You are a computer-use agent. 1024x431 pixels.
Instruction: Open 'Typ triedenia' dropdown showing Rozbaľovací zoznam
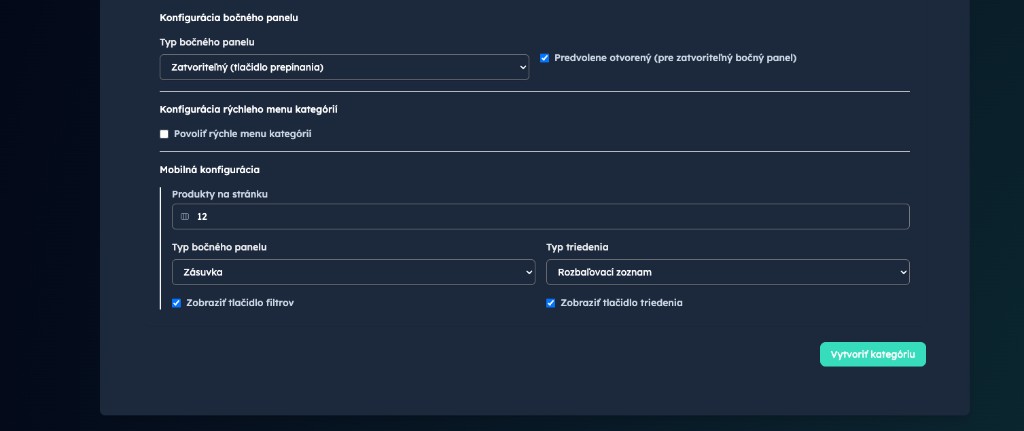click(x=728, y=272)
